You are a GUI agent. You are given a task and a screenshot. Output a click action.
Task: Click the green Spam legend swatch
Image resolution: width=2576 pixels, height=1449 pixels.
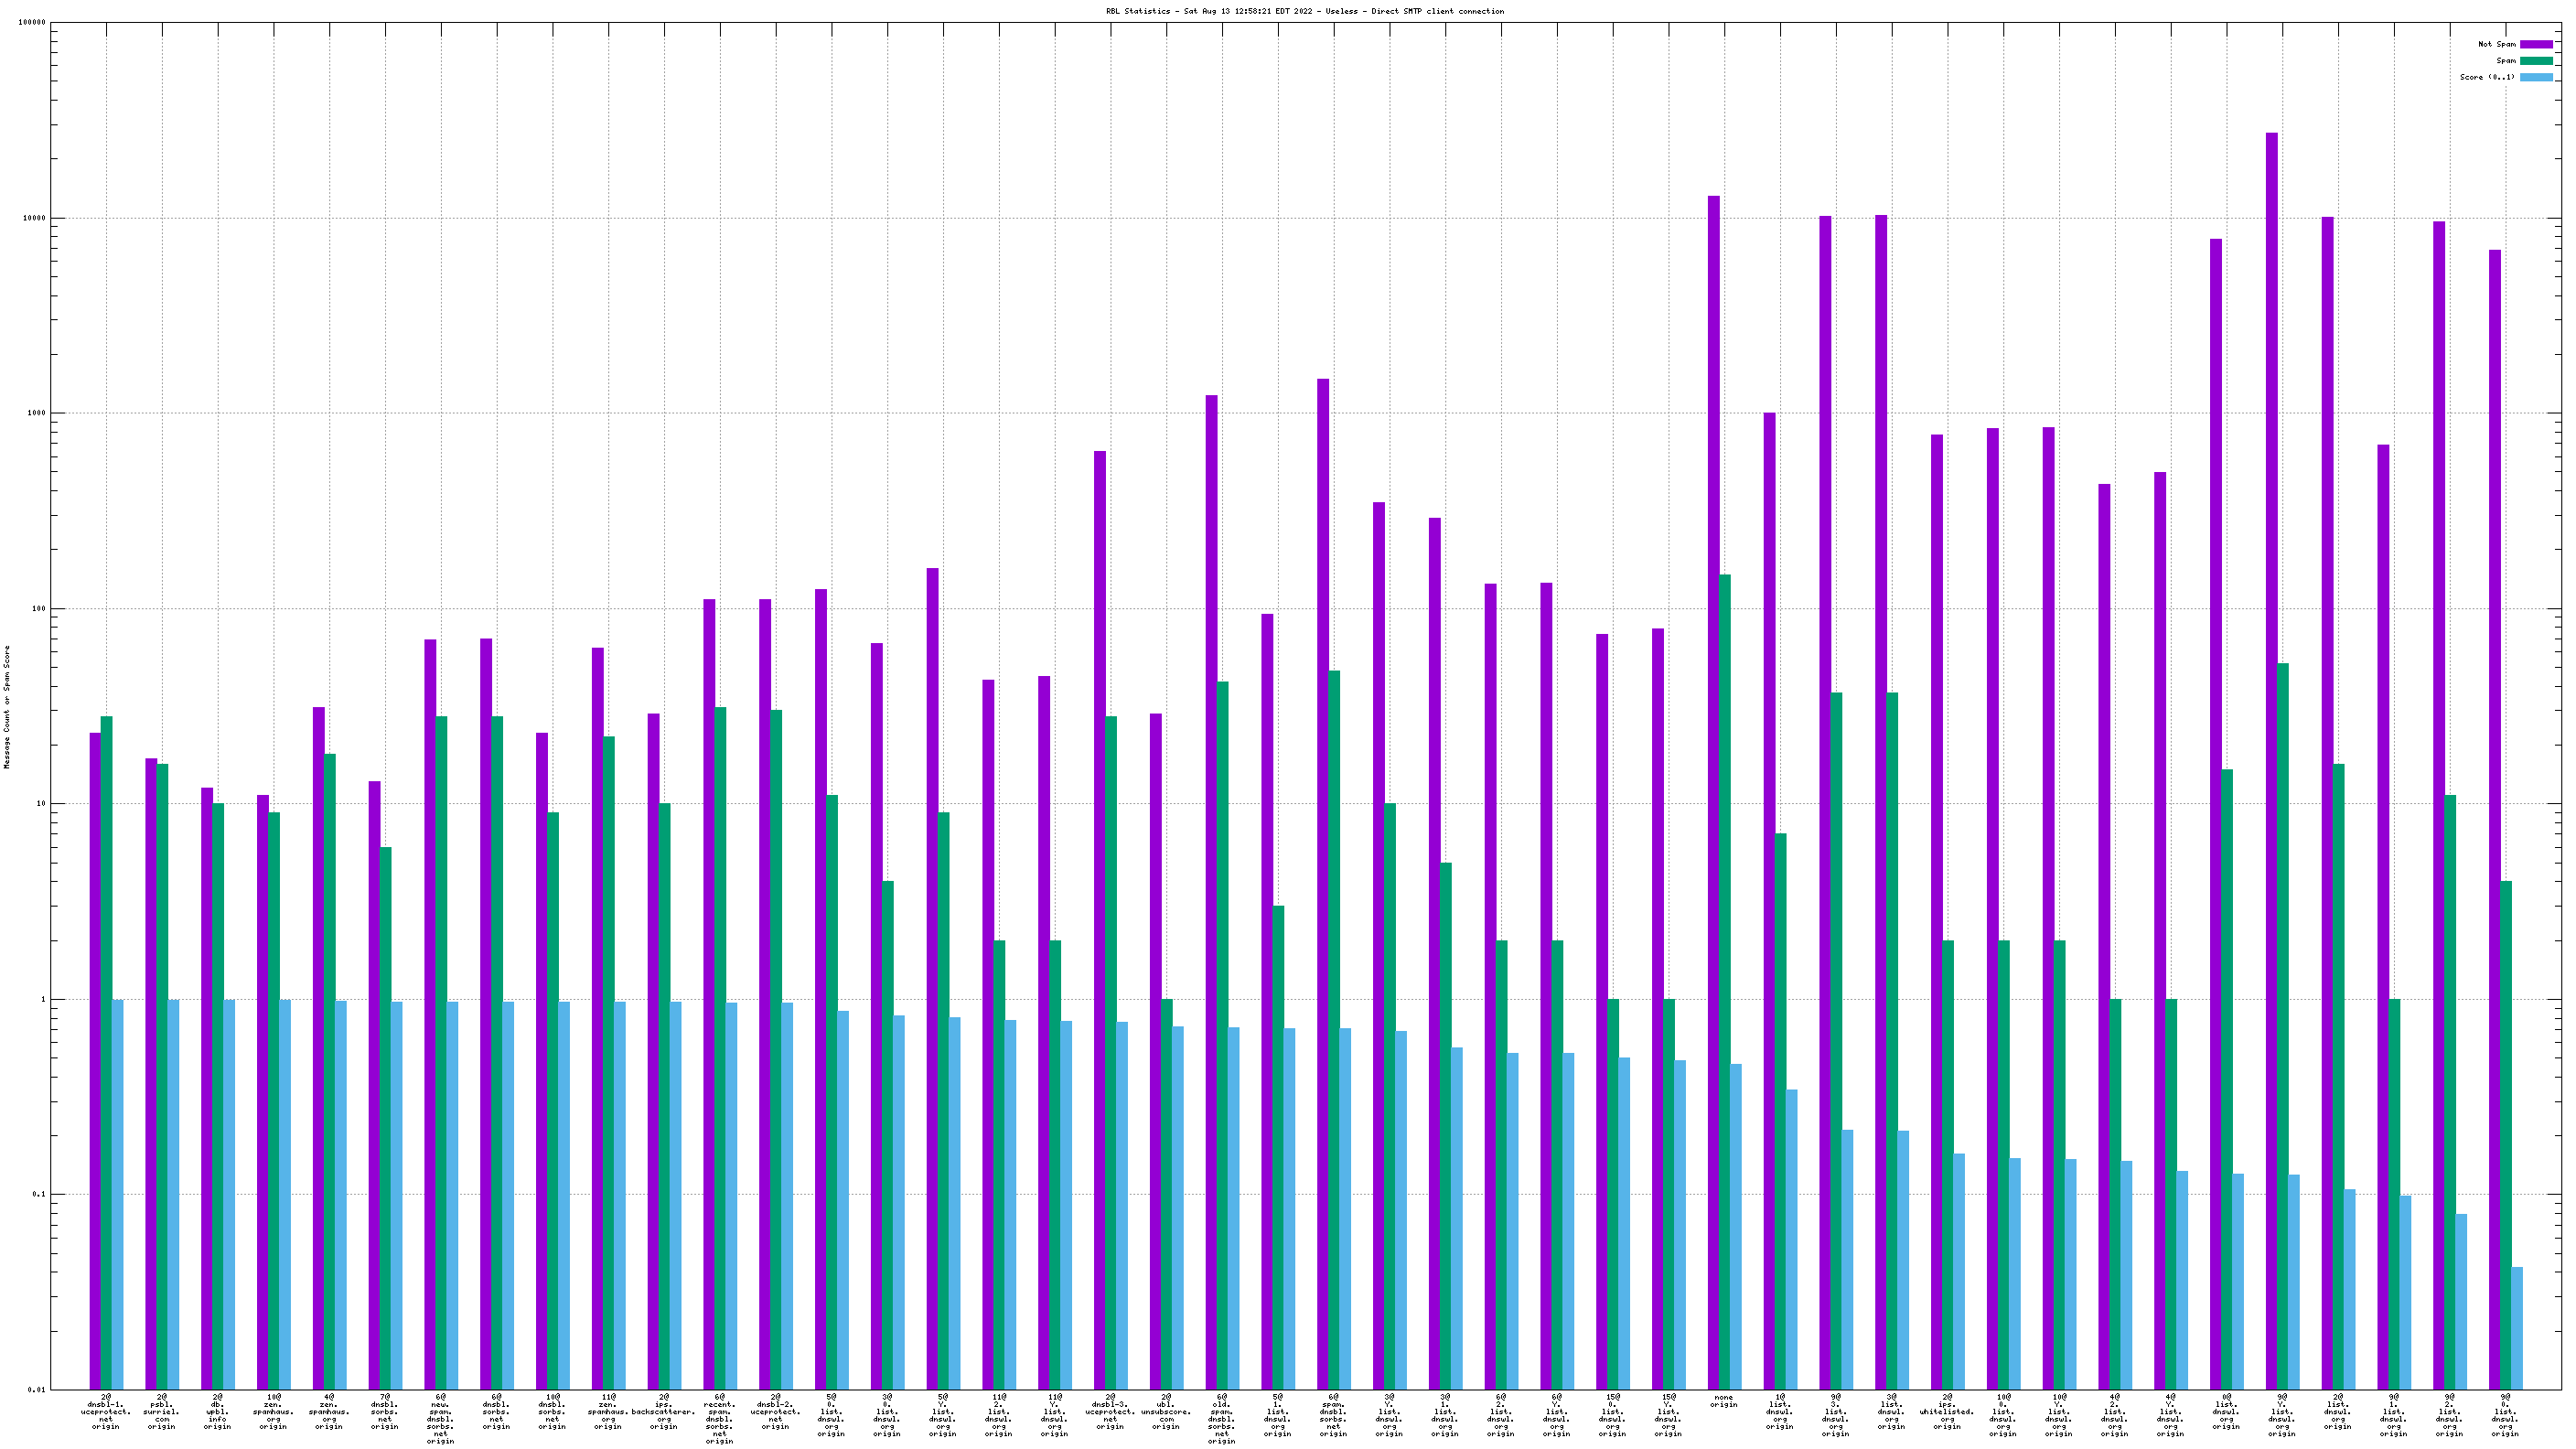tap(2535, 61)
